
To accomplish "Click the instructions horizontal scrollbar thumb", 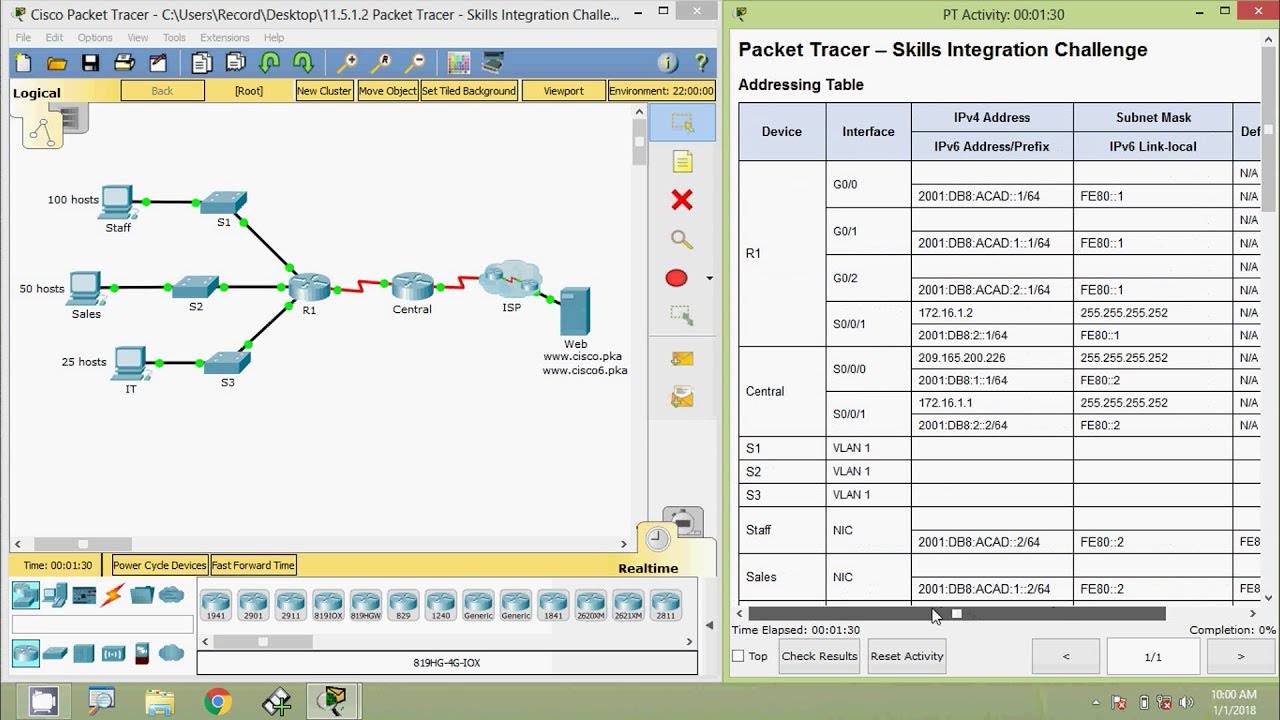I will pos(957,614).
